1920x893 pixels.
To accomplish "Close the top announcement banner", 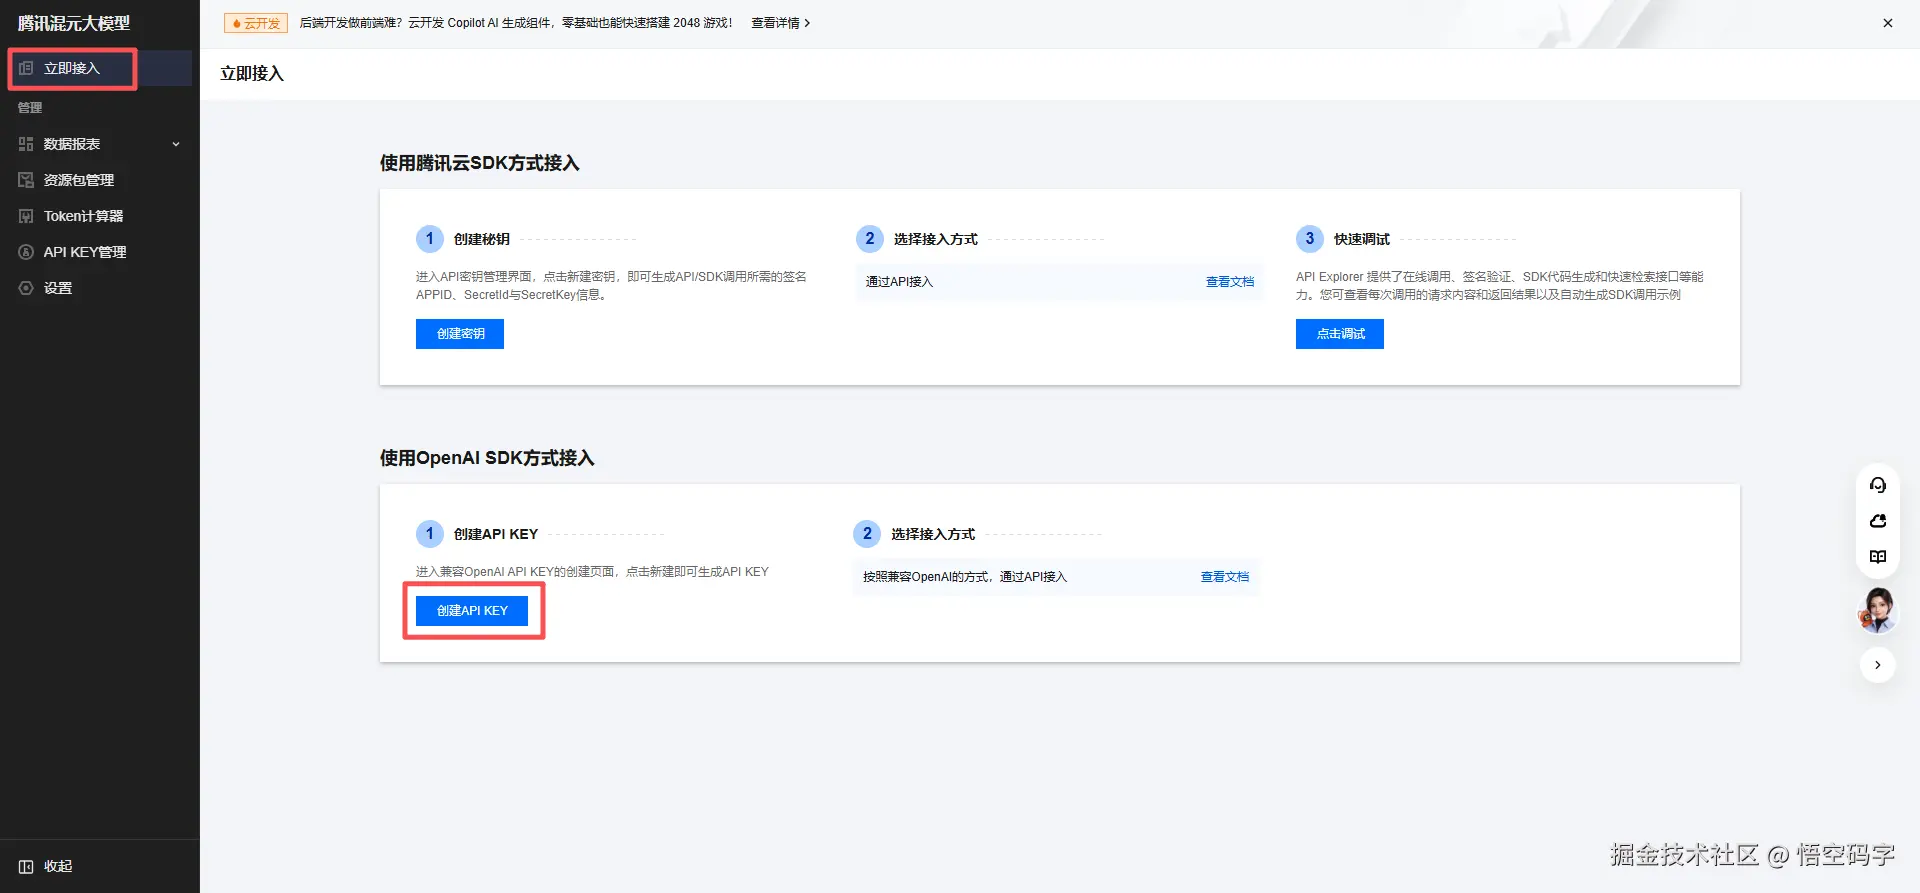I will tap(1888, 23).
